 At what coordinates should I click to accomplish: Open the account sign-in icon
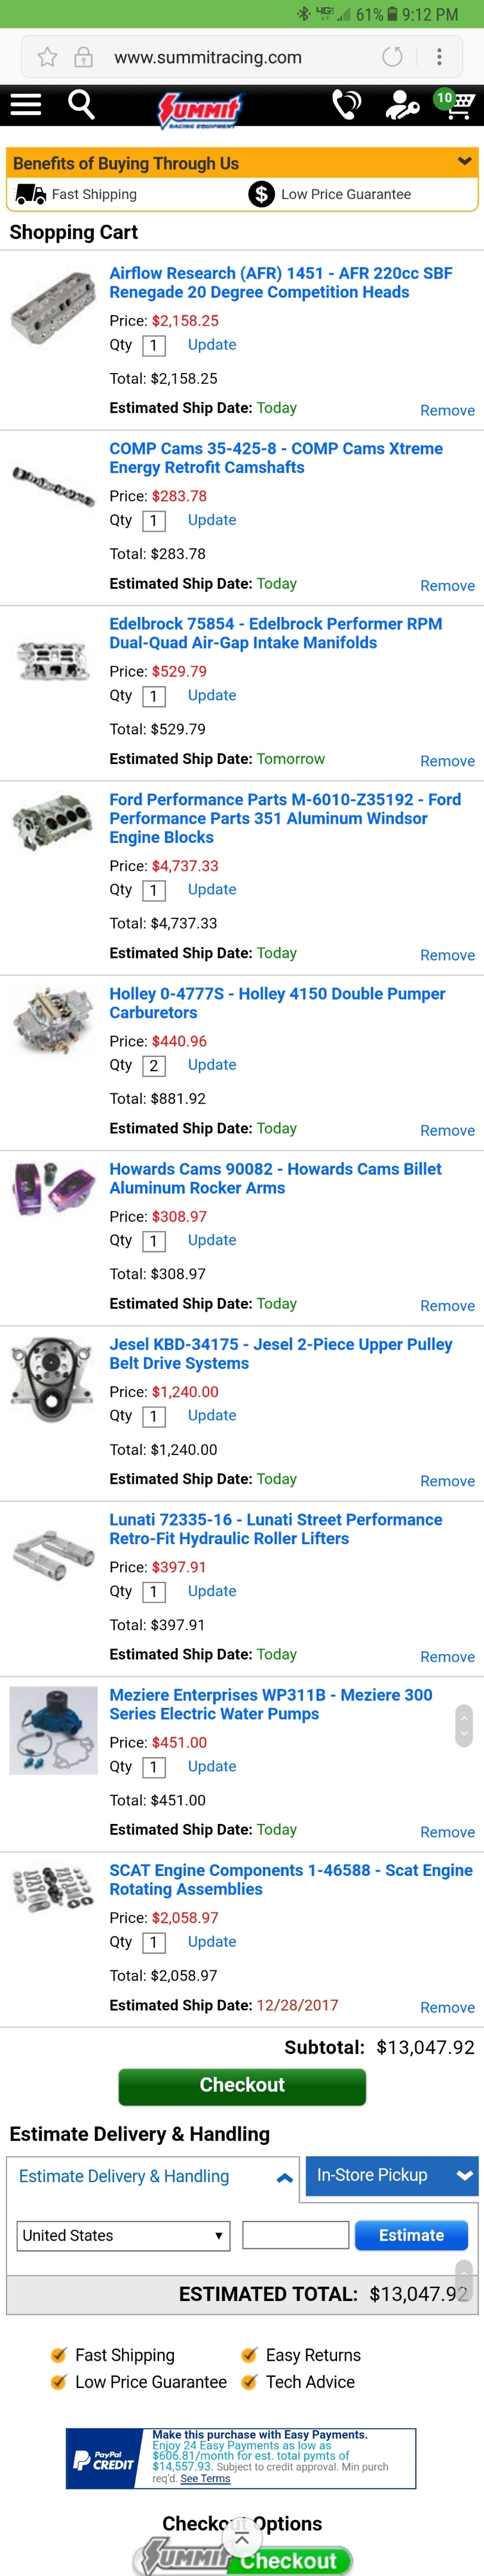(x=402, y=105)
